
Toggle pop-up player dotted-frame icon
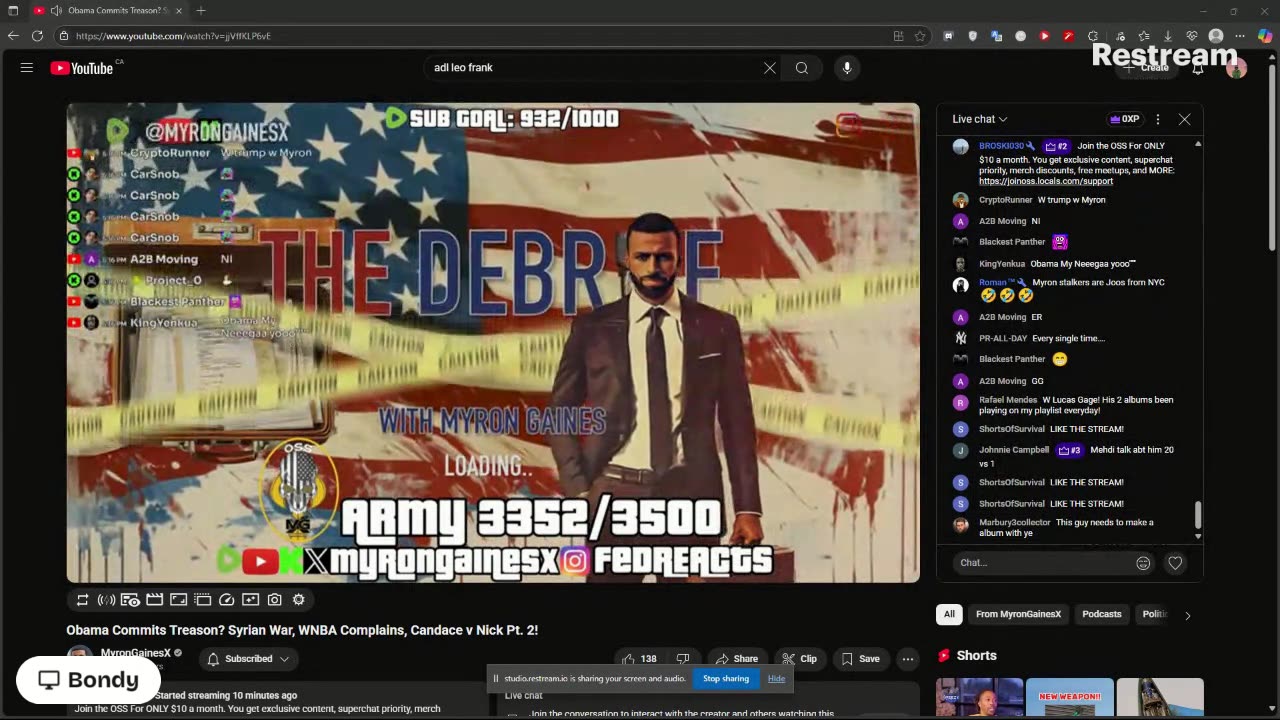point(202,600)
